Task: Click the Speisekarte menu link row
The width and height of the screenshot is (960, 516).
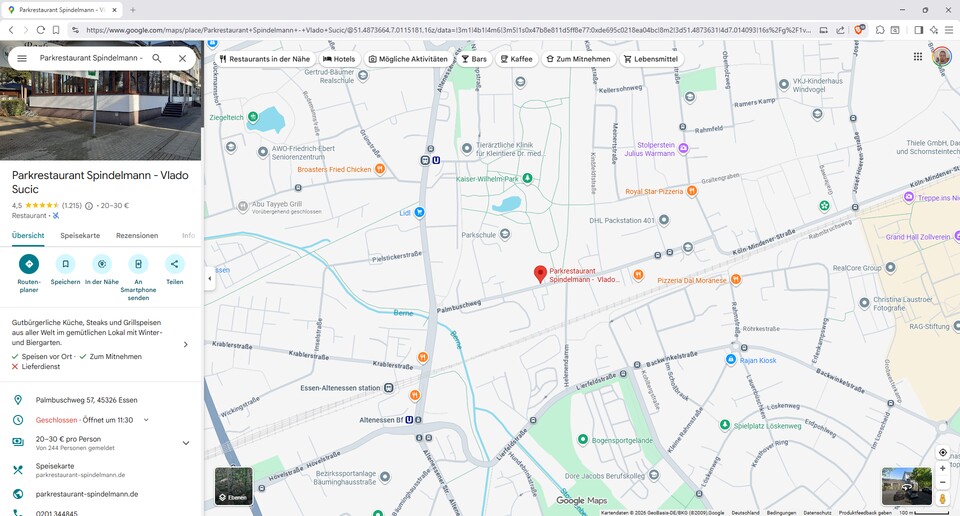Action: (x=101, y=469)
